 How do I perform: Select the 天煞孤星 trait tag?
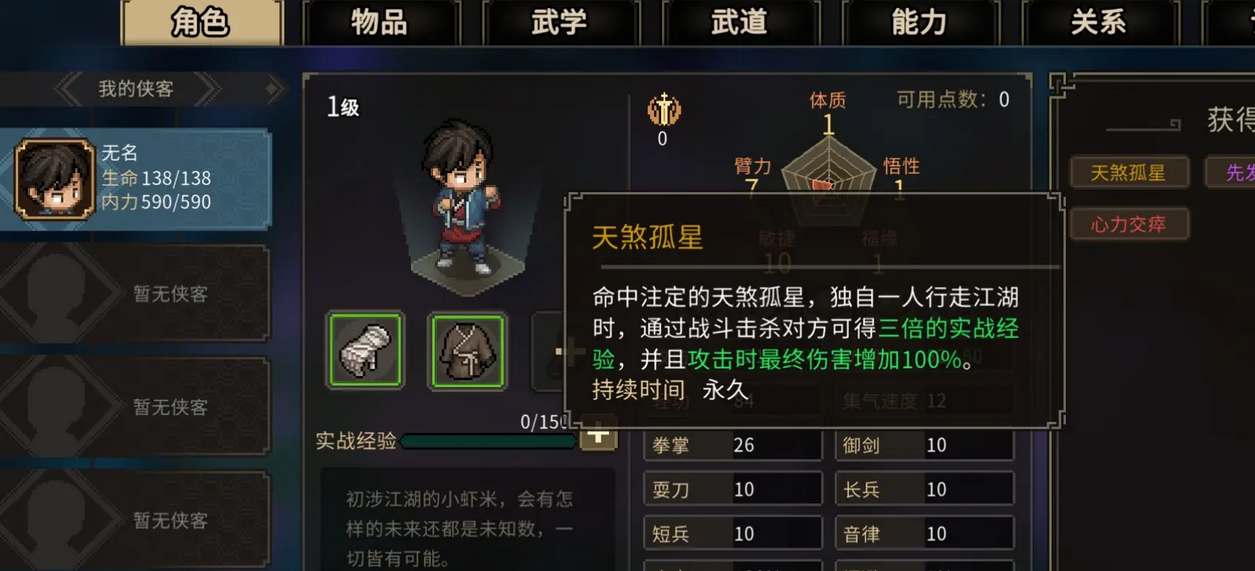[x=1129, y=172]
